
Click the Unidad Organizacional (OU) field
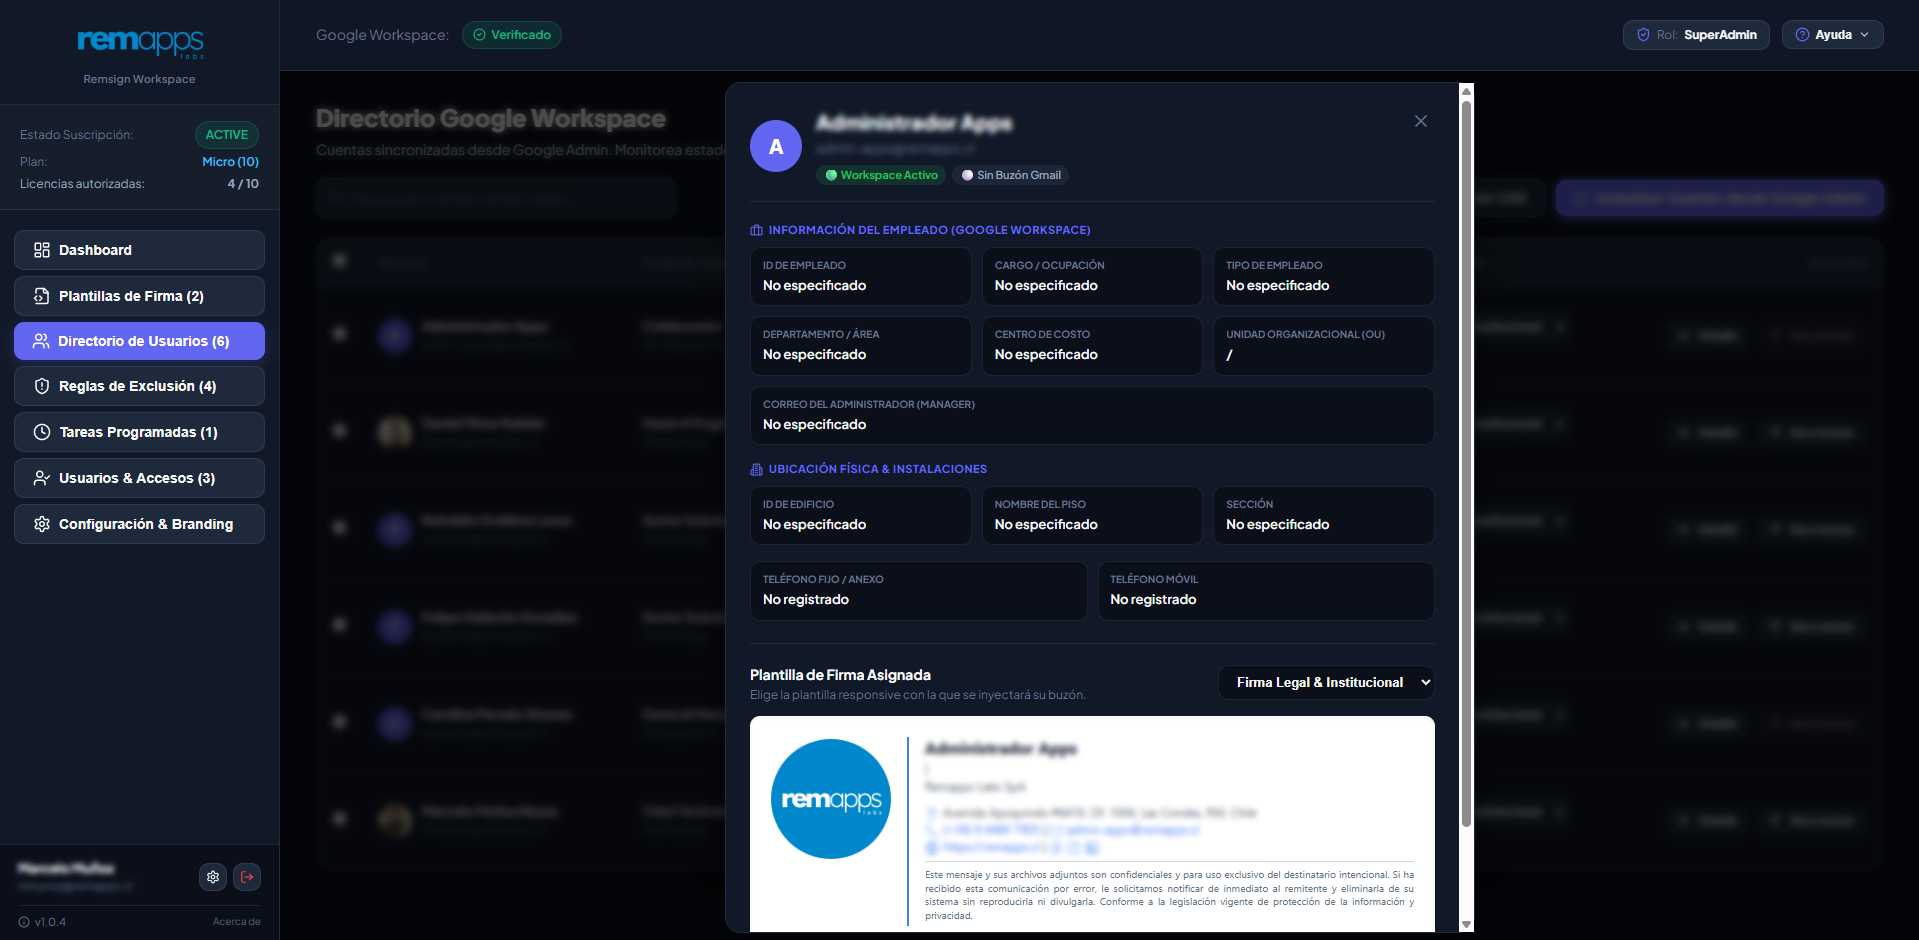point(1324,346)
